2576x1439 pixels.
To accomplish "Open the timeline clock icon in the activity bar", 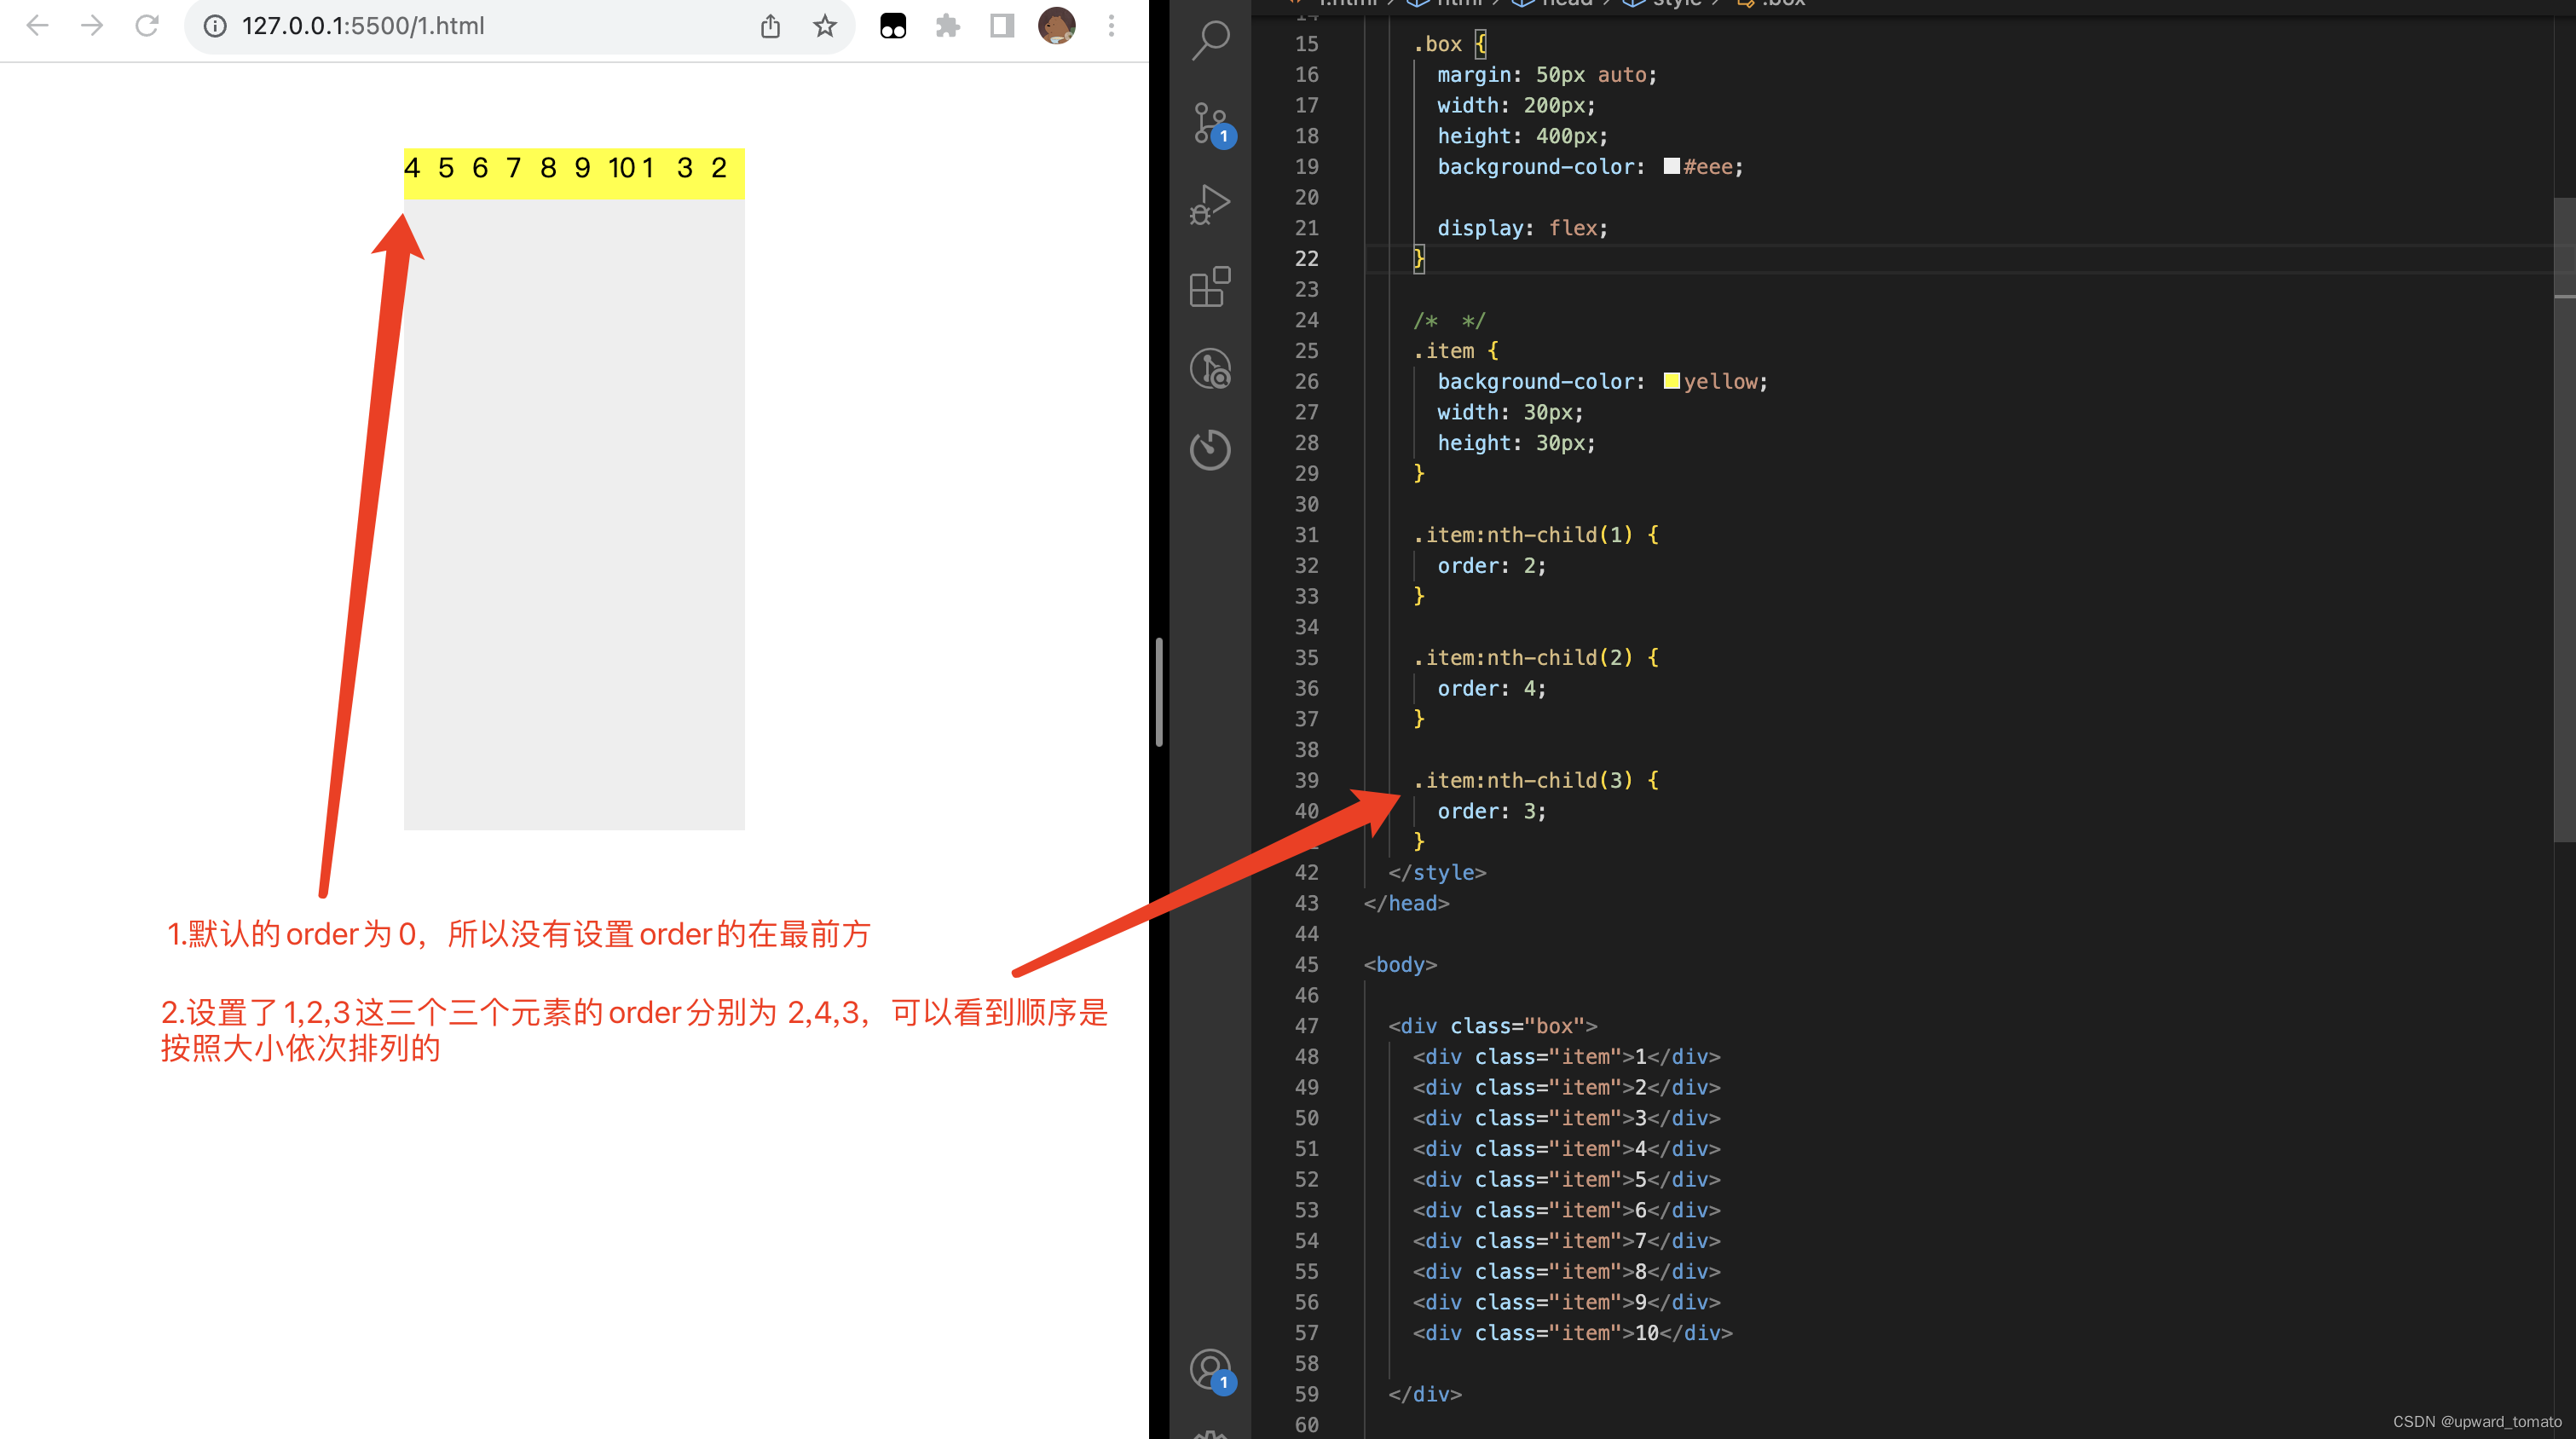I will (x=1211, y=450).
